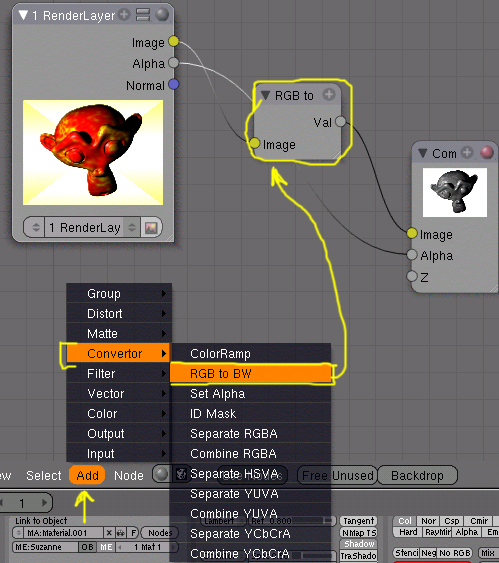
Task: Click the yellow Image output socket on RenderLayer
Action: pos(173,41)
